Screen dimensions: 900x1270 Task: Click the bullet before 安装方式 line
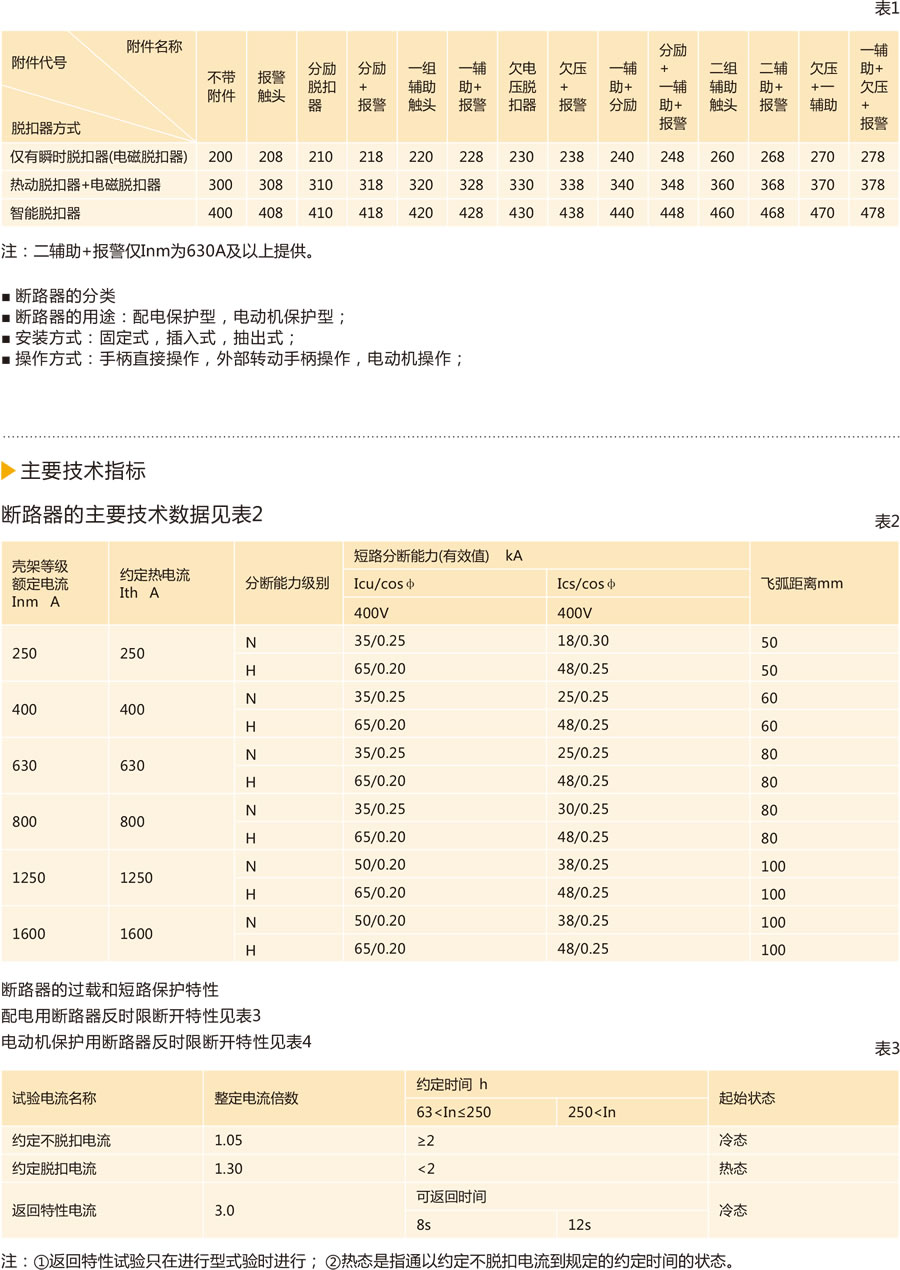click(7, 339)
